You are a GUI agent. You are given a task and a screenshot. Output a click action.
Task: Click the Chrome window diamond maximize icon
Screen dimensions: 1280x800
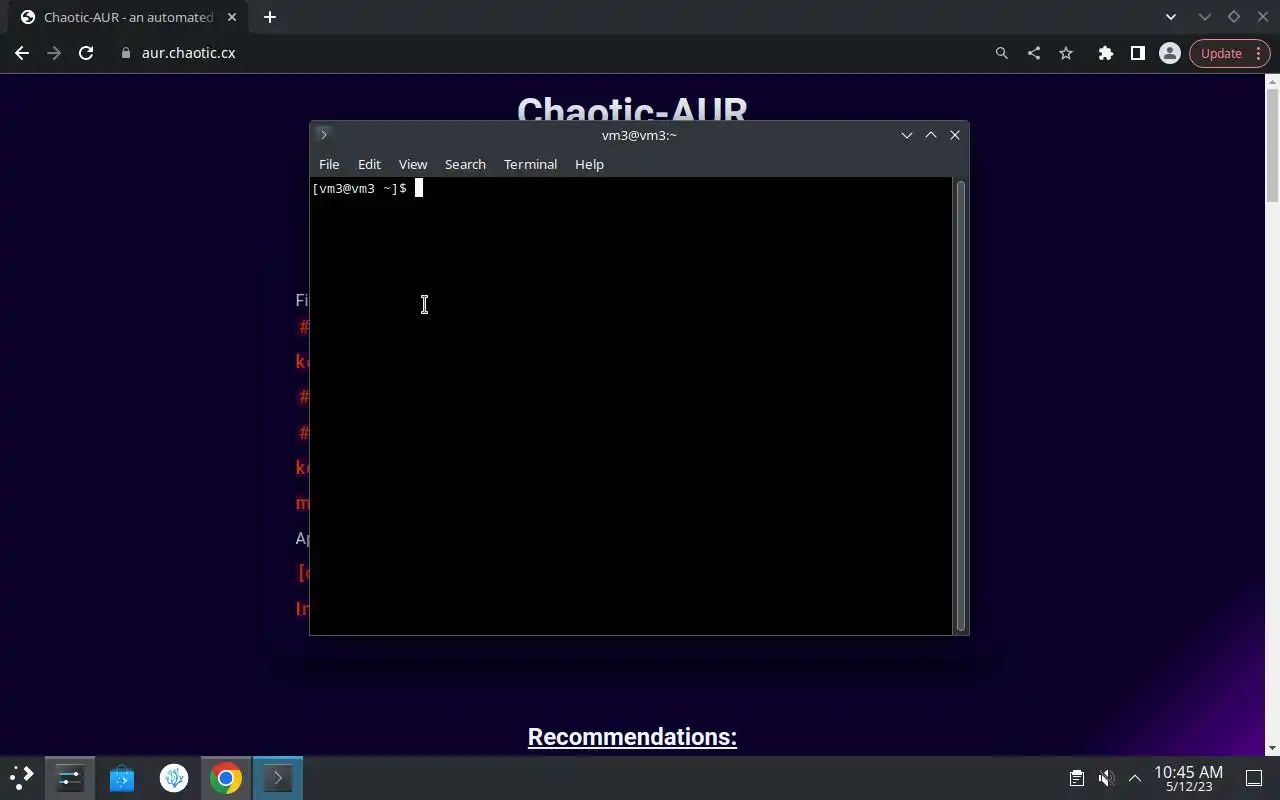(1233, 17)
